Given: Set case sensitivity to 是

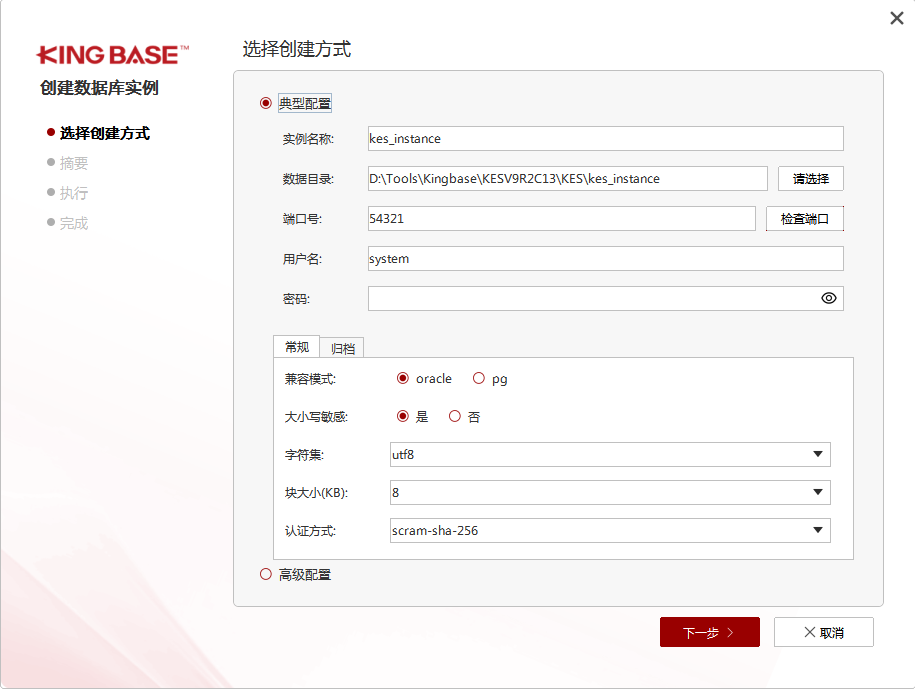Looking at the screenshot, I should [x=403, y=416].
